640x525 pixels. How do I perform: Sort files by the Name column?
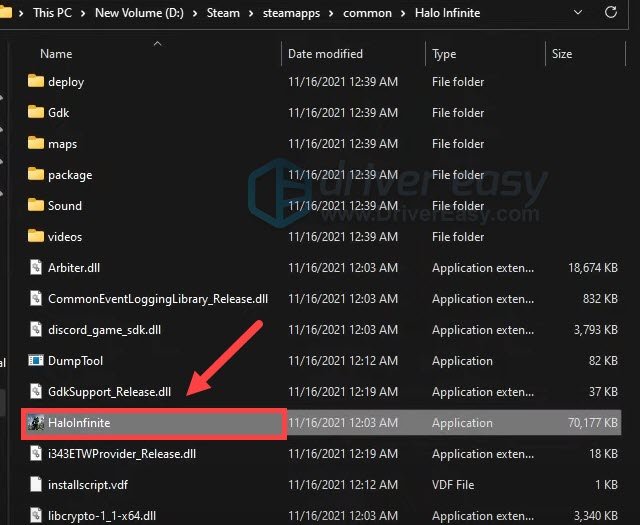pyautogui.click(x=56, y=54)
